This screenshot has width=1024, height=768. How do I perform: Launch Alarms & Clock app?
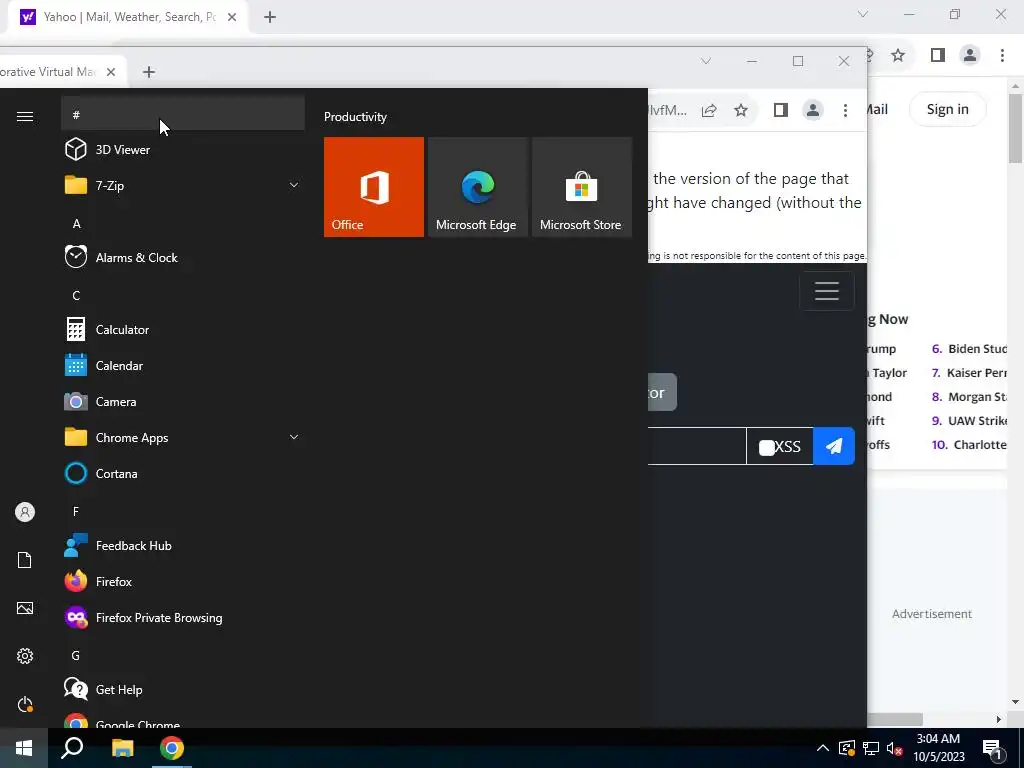point(183,257)
